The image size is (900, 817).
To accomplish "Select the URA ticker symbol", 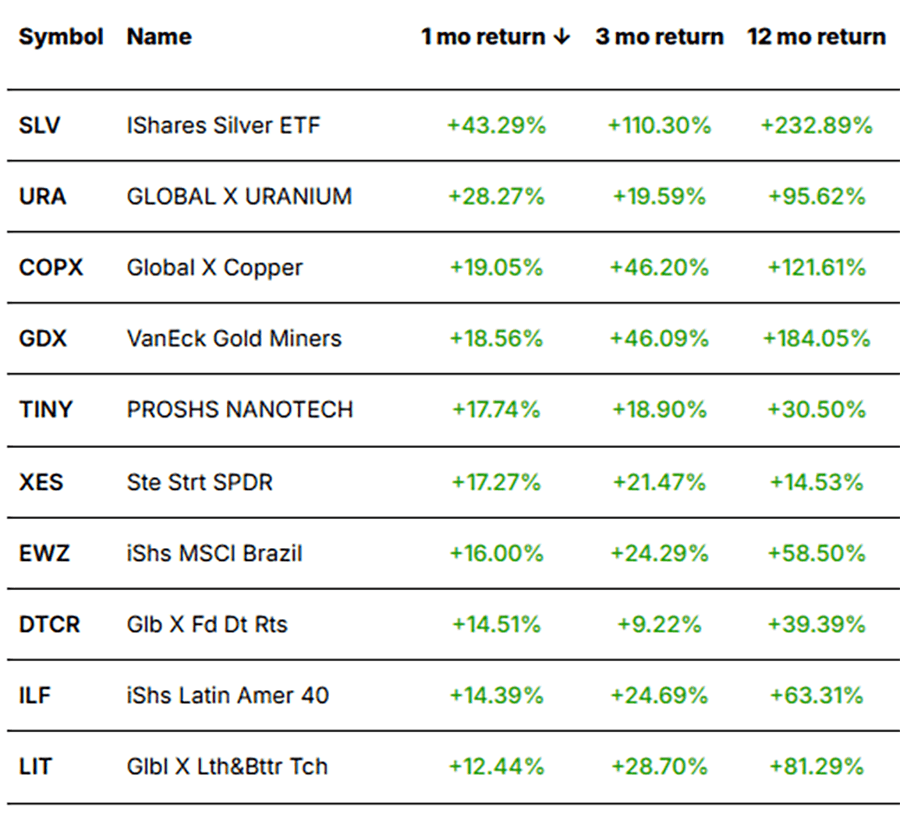I will point(42,197).
